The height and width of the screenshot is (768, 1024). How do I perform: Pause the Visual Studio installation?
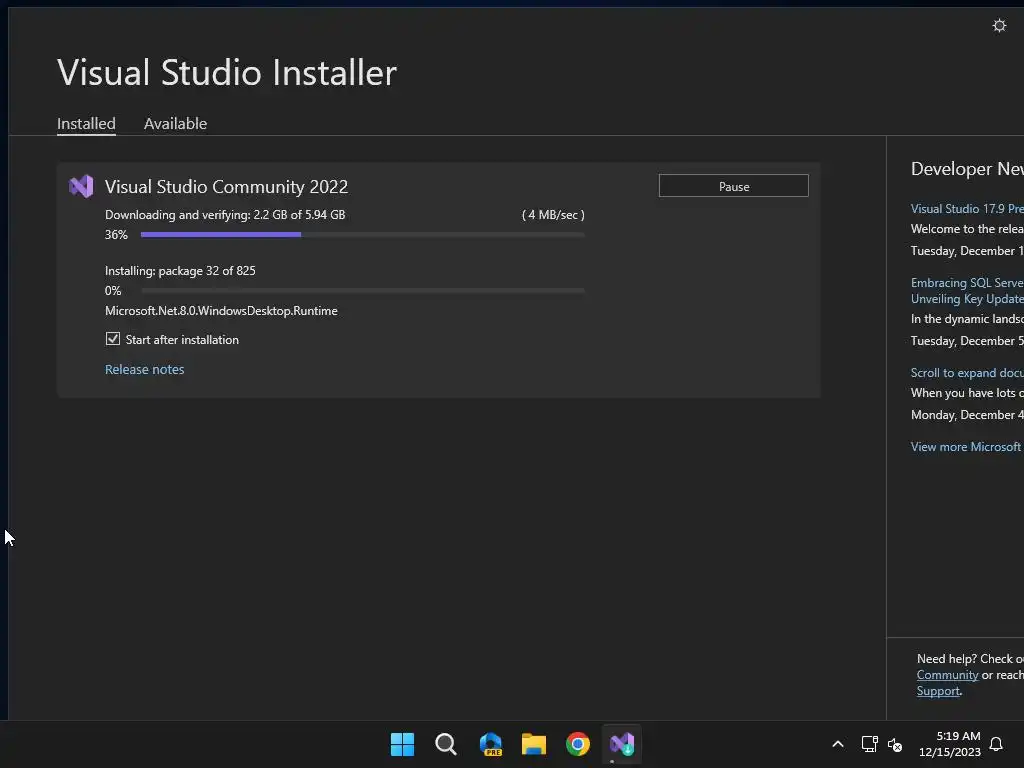point(733,186)
